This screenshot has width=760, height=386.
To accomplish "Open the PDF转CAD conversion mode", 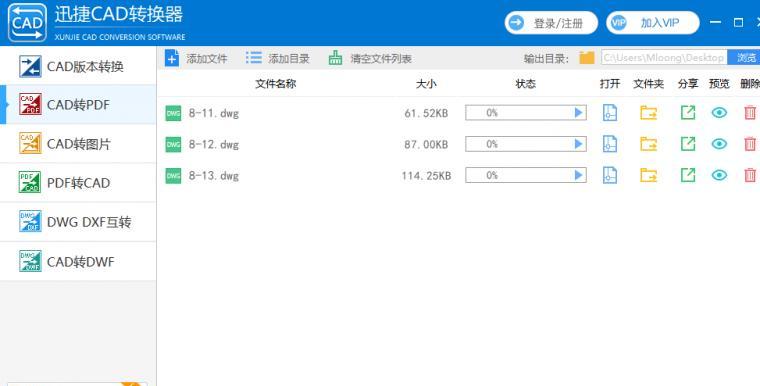I will (x=78, y=183).
